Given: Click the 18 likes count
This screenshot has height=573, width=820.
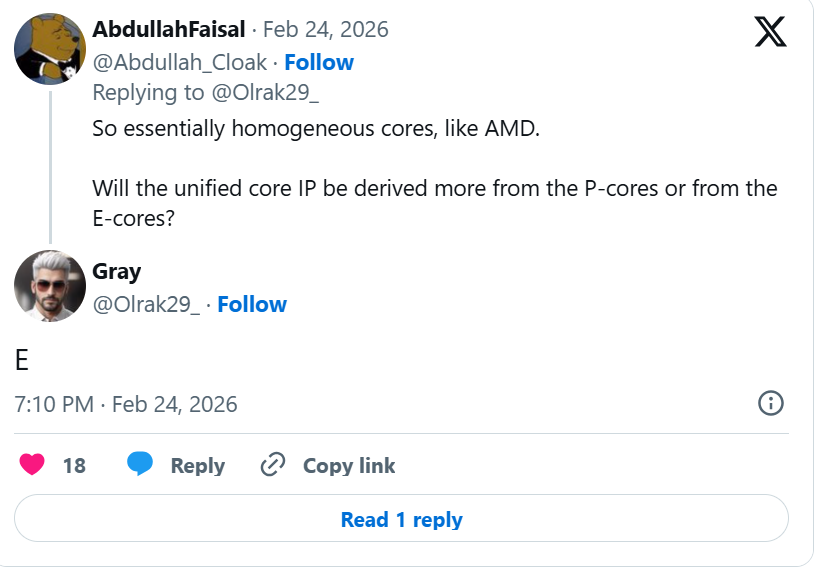Looking at the screenshot, I should point(74,466).
